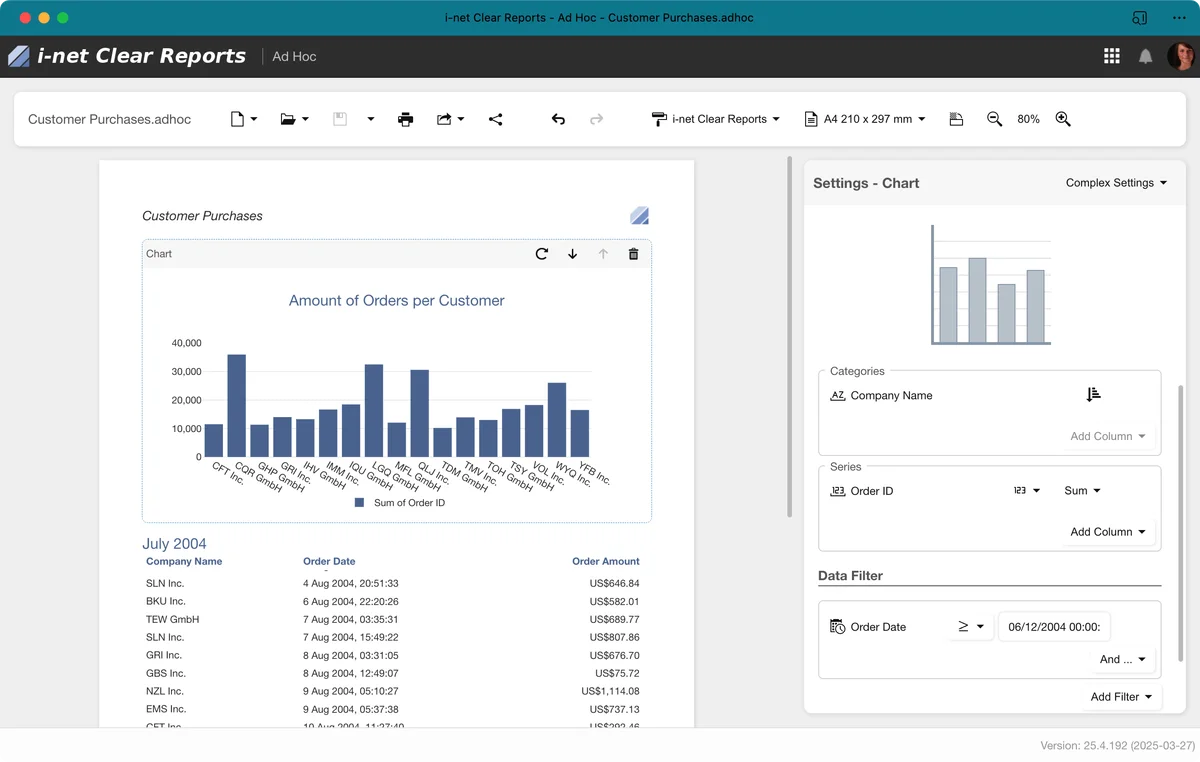Change the Order Date comparison operator
1200x762 pixels.
[970, 627]
